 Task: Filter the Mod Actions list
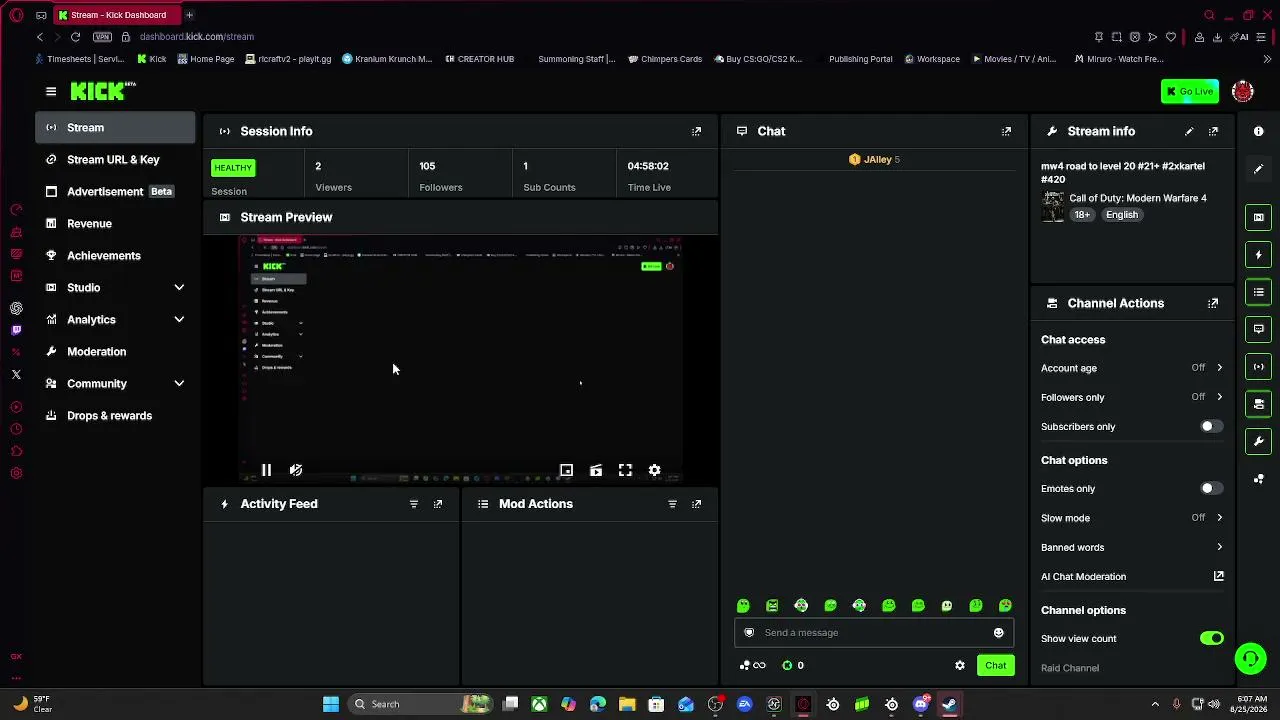[673, 504]
